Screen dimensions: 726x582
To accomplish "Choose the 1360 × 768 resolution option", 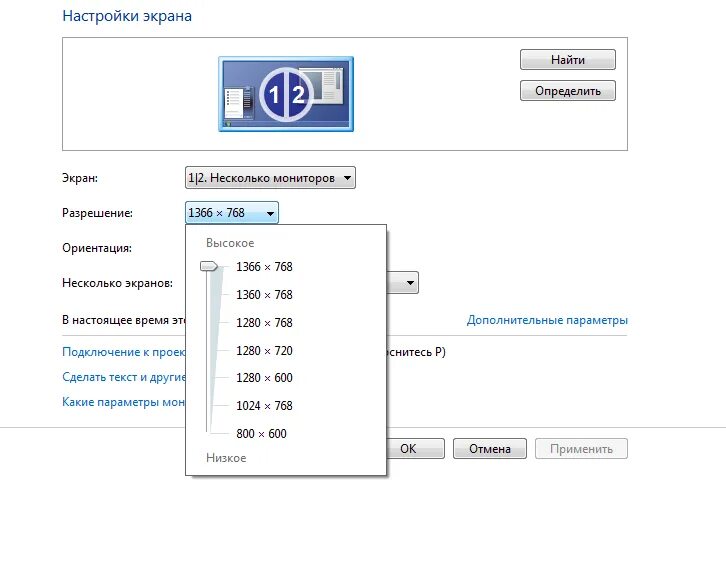I will [x=264, y=294].
